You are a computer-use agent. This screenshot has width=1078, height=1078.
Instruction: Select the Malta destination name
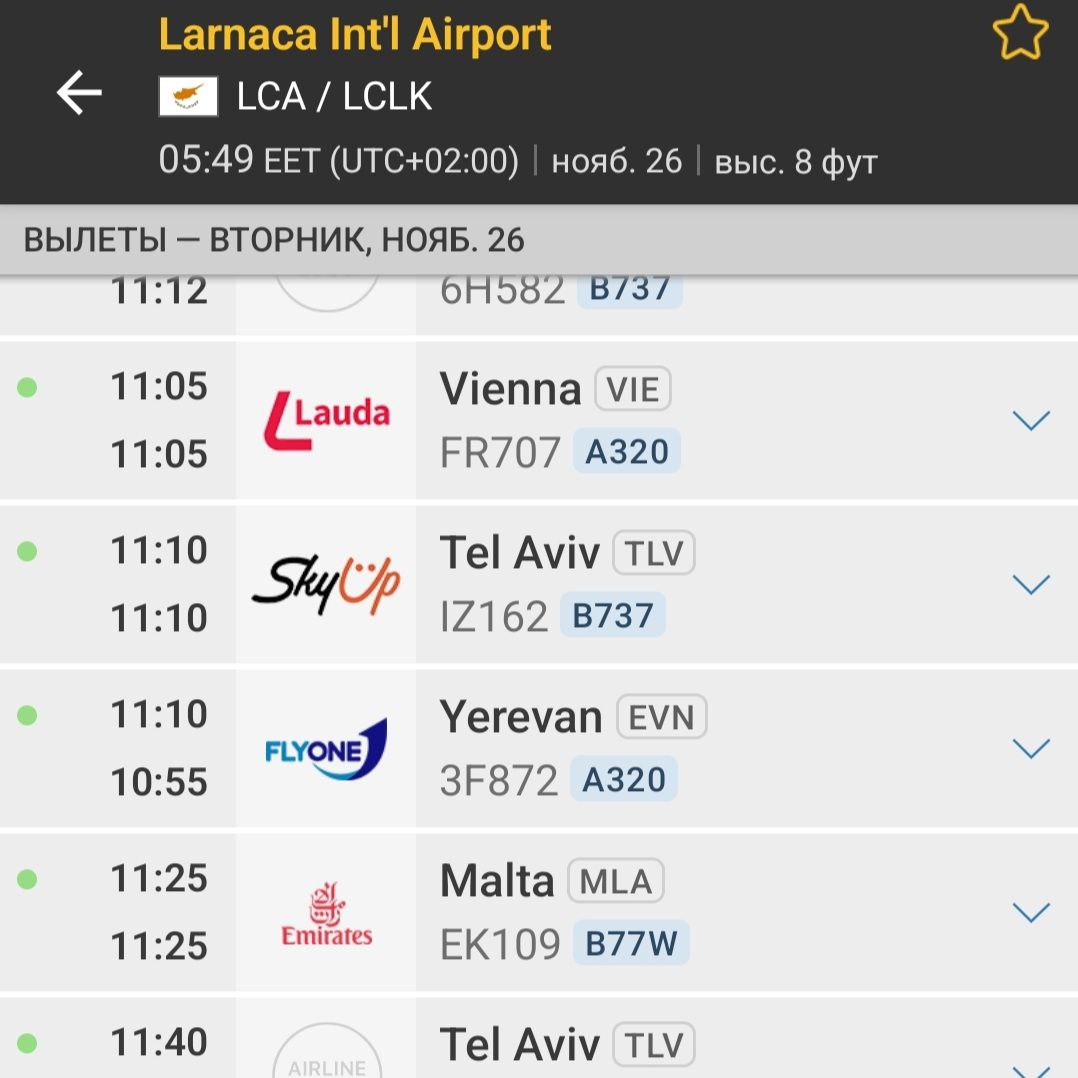click(497, 881)
